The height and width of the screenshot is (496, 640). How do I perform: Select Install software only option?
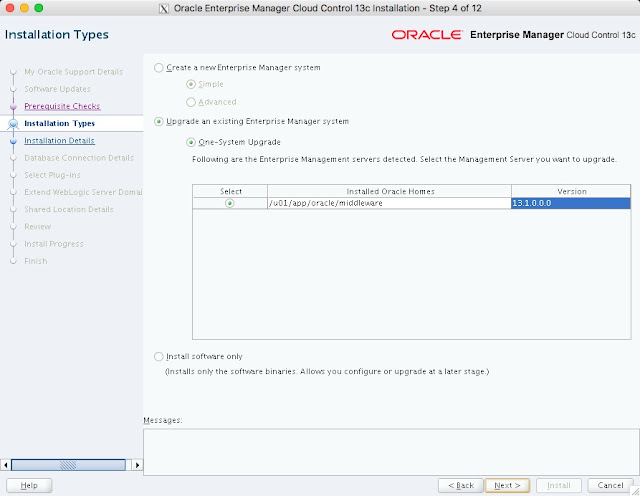[159, 356]
